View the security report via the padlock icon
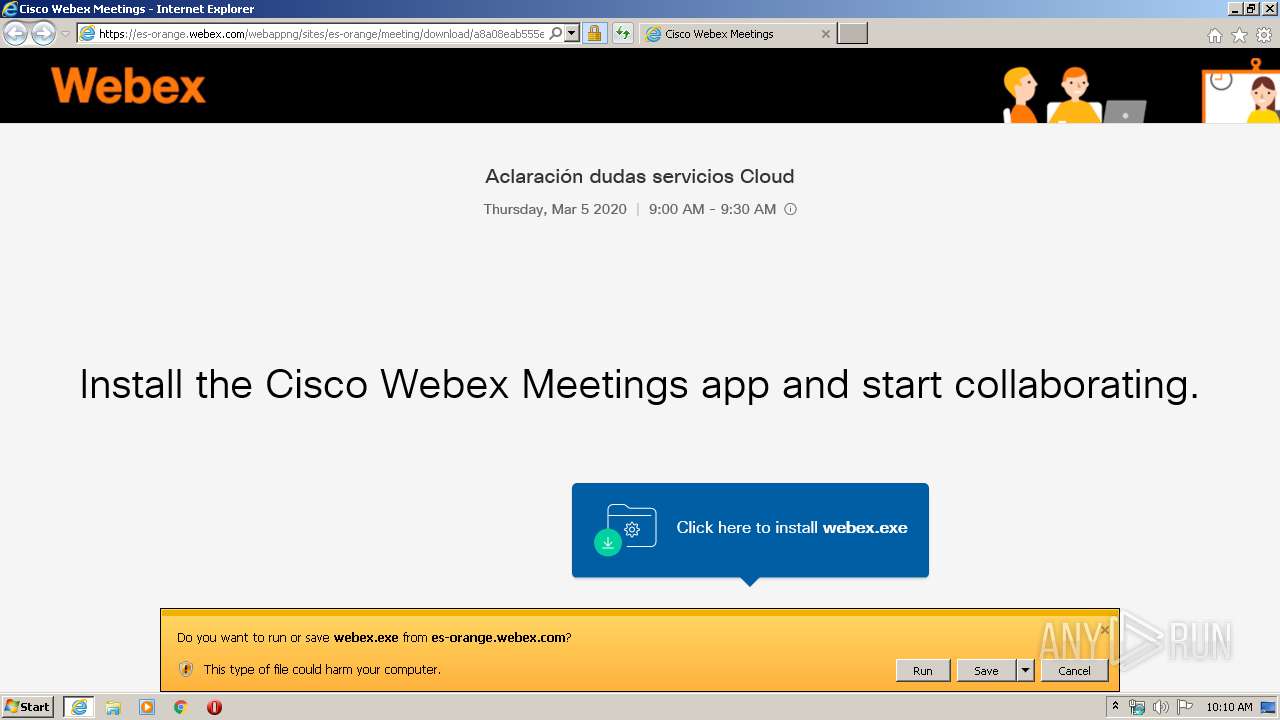 coord(594,34)
